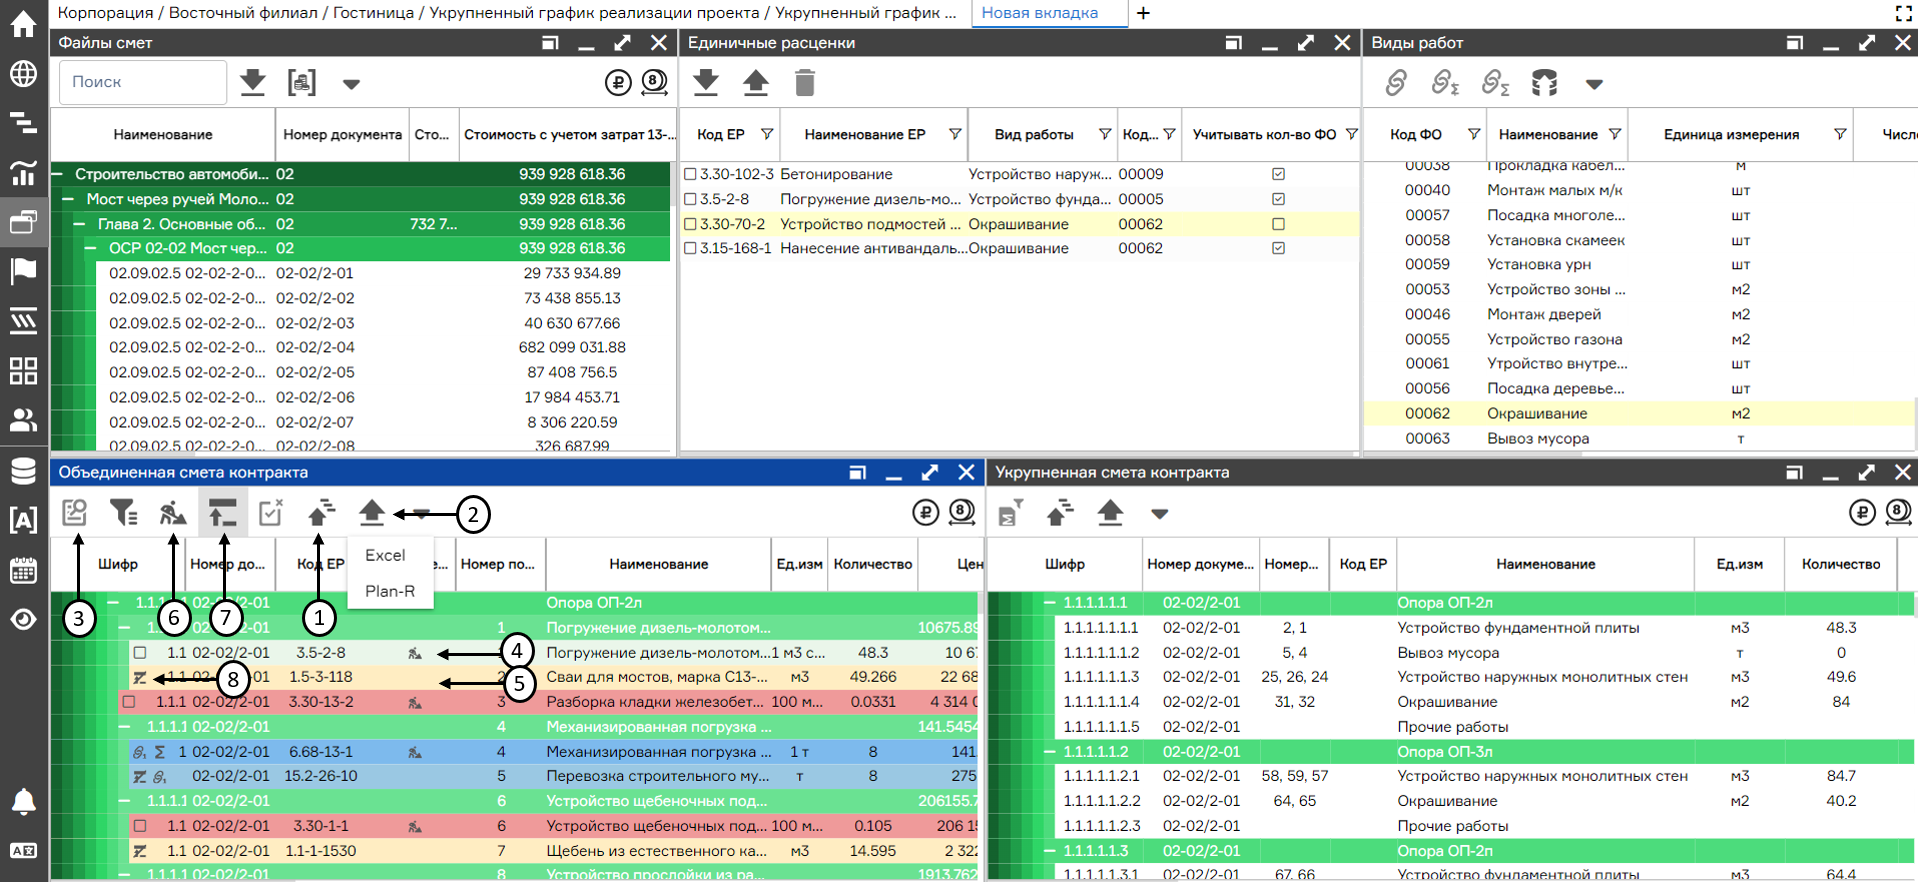Collapse 1.1.1.1.1.2 Опора ОП-3л node

pos(1049,752)
